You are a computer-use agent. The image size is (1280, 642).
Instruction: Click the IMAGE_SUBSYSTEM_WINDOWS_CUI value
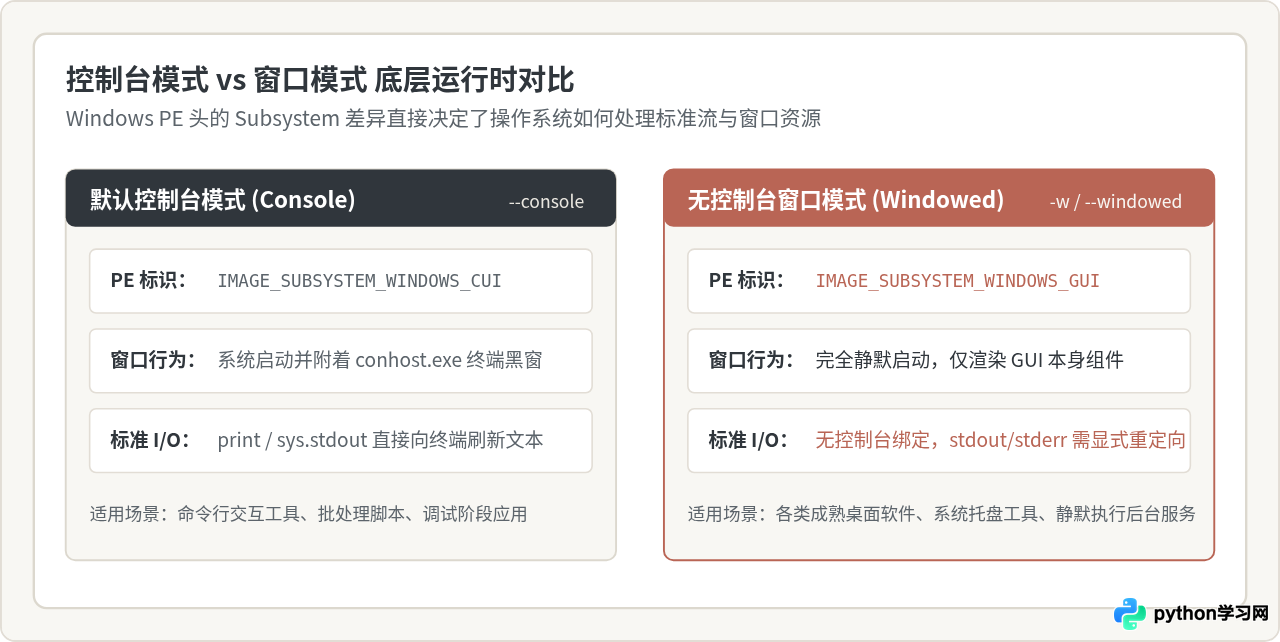click(360, 281)
